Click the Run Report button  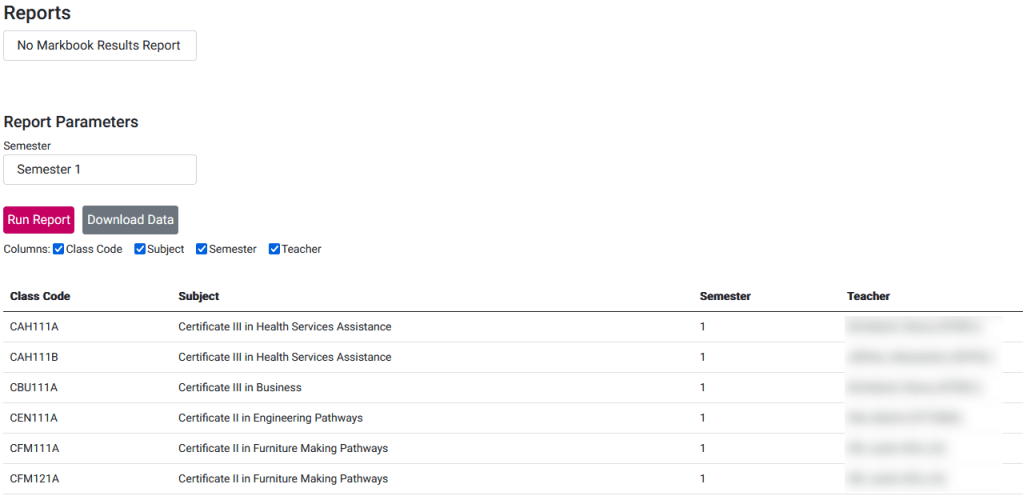coord(39,220)
